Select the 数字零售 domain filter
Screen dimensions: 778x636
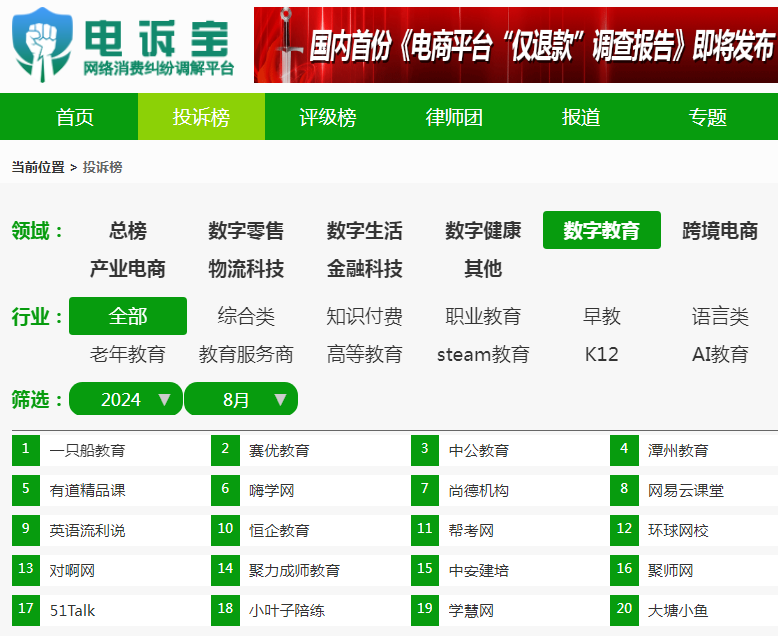pyautogui.click(x=246, y=231)
